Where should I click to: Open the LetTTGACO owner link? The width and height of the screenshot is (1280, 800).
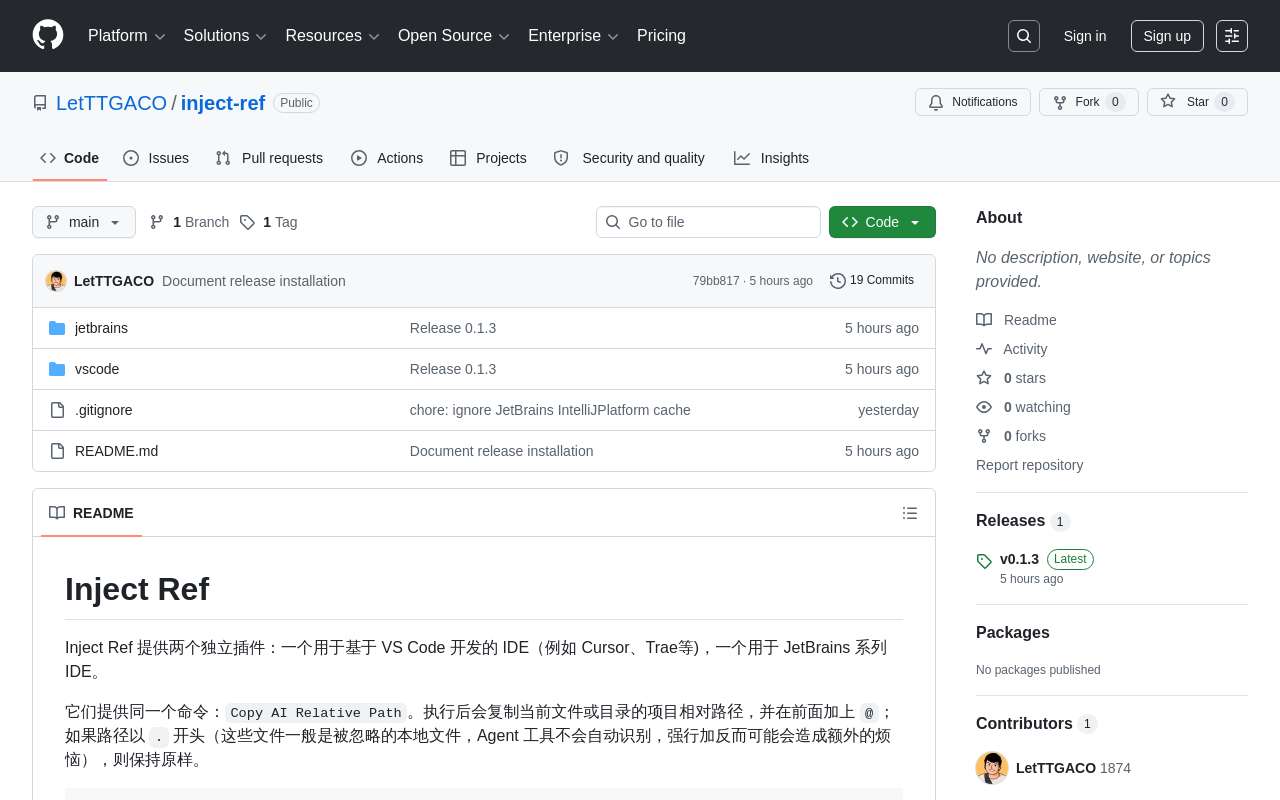(111, 103)
